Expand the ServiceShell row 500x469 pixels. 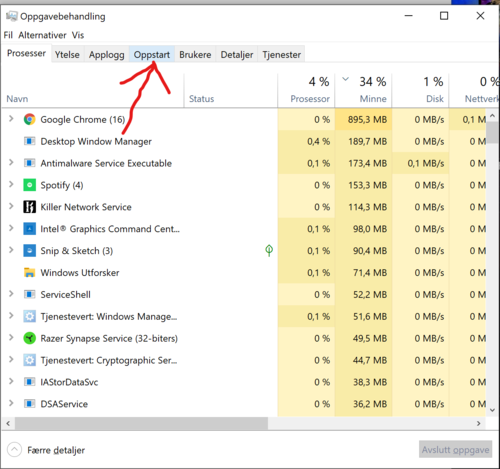click(11, 294)
